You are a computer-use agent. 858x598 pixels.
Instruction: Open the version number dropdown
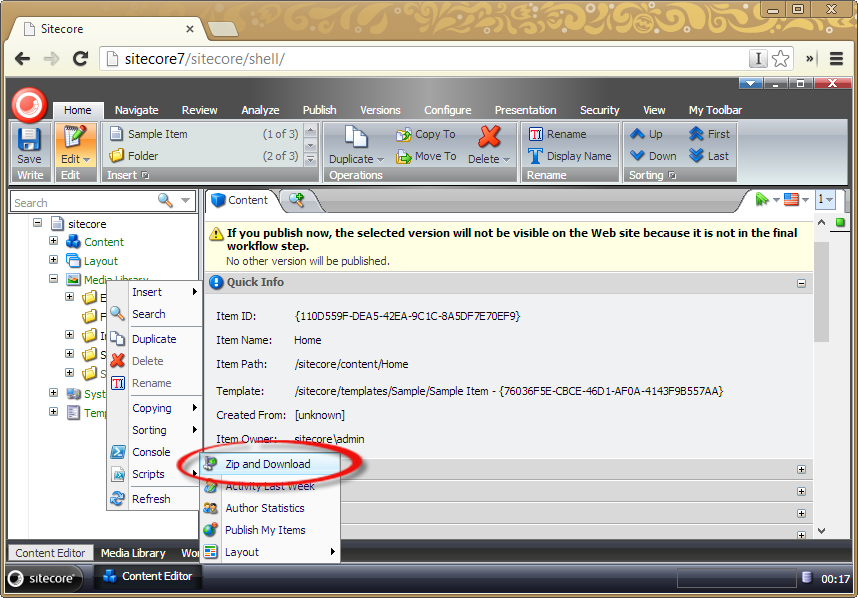click(825, 200)
